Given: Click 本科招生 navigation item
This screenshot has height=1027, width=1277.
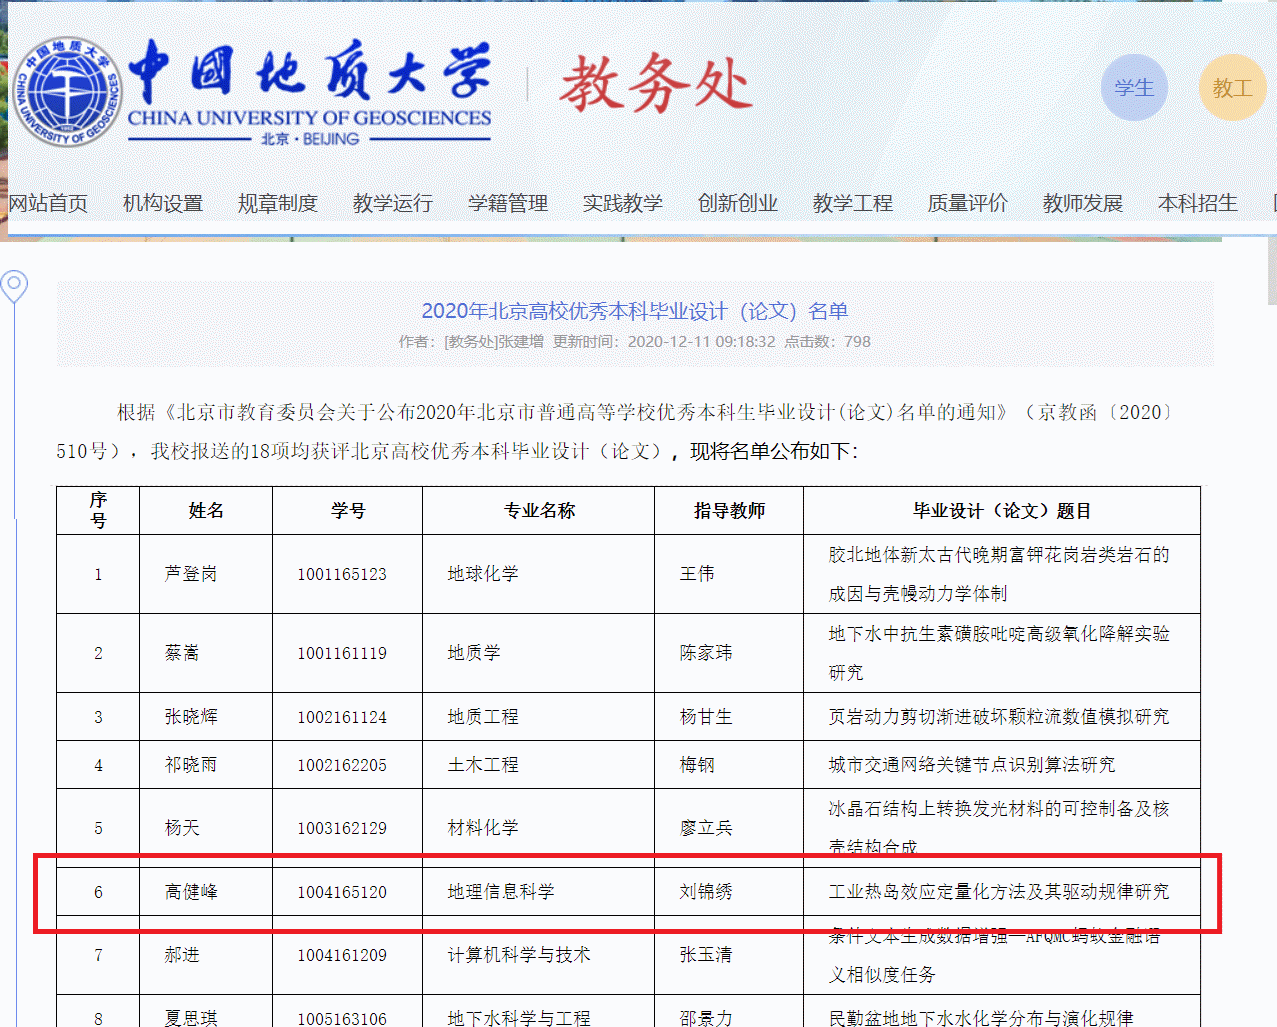Looking at the screenshot, I should click(1198, 203).
